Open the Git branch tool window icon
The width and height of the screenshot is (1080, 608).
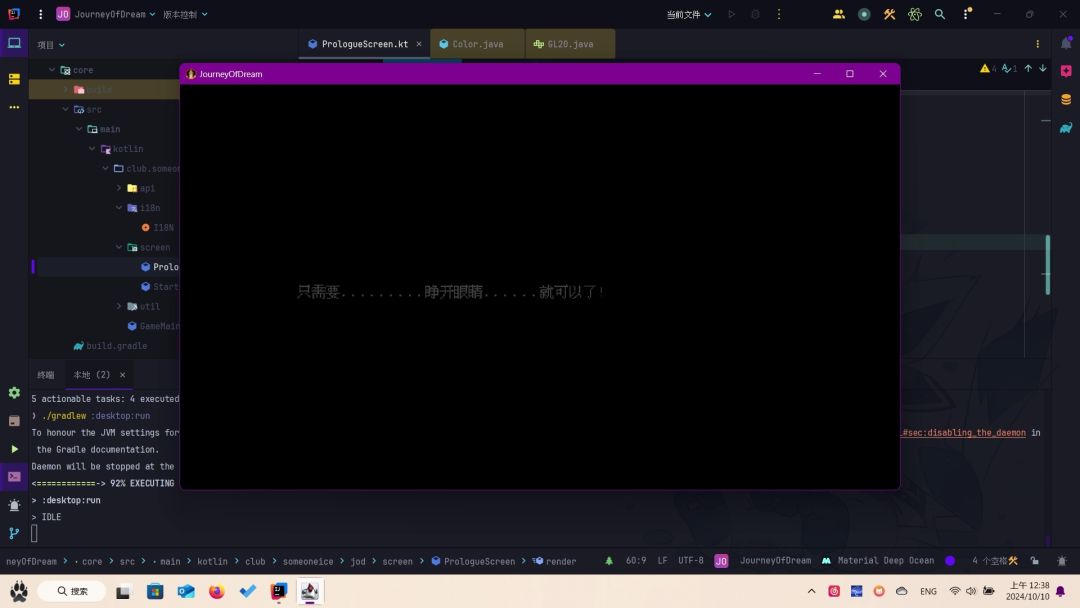tap(14, 533)
